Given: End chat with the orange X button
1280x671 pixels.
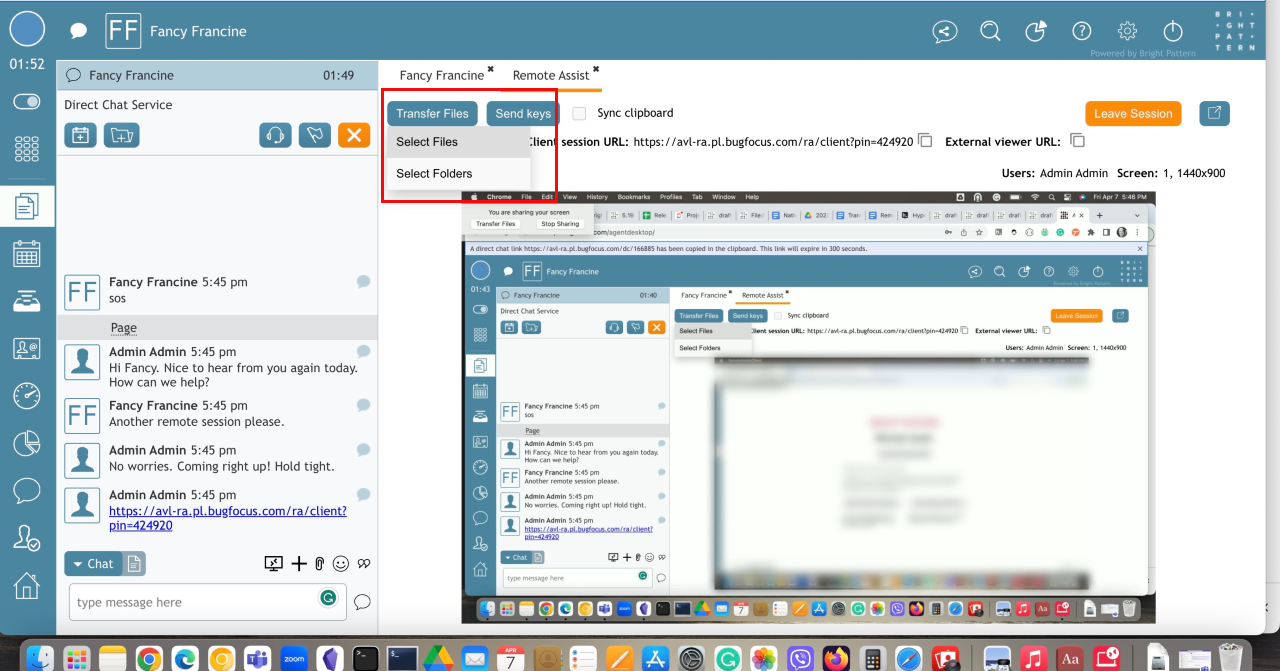Looking at the screenshot, I should pos(353,135).
